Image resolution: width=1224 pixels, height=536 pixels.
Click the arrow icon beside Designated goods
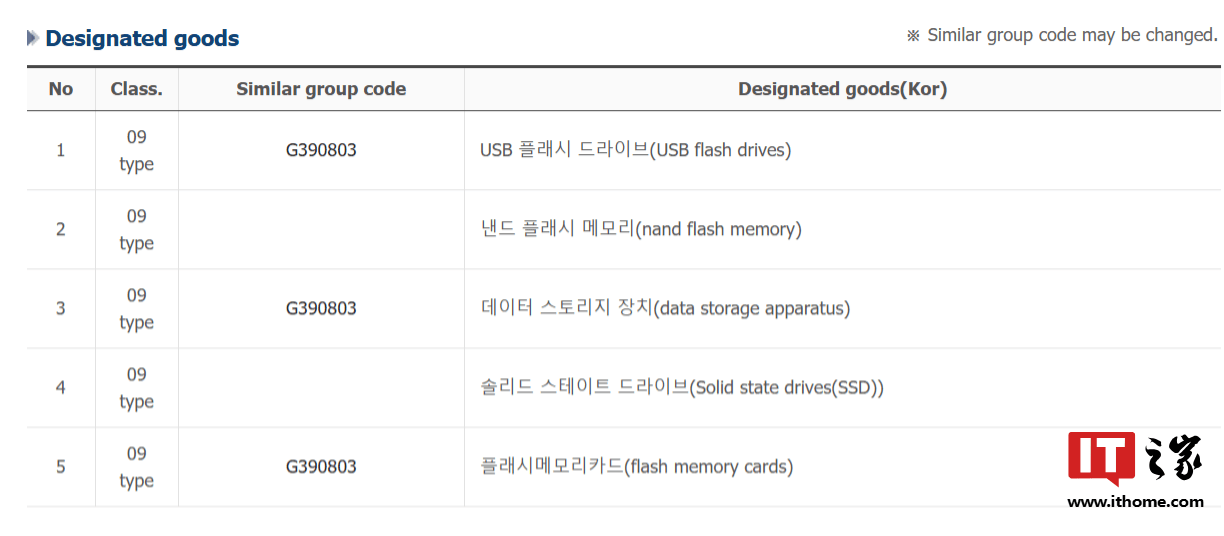click(x=33, y=38)
